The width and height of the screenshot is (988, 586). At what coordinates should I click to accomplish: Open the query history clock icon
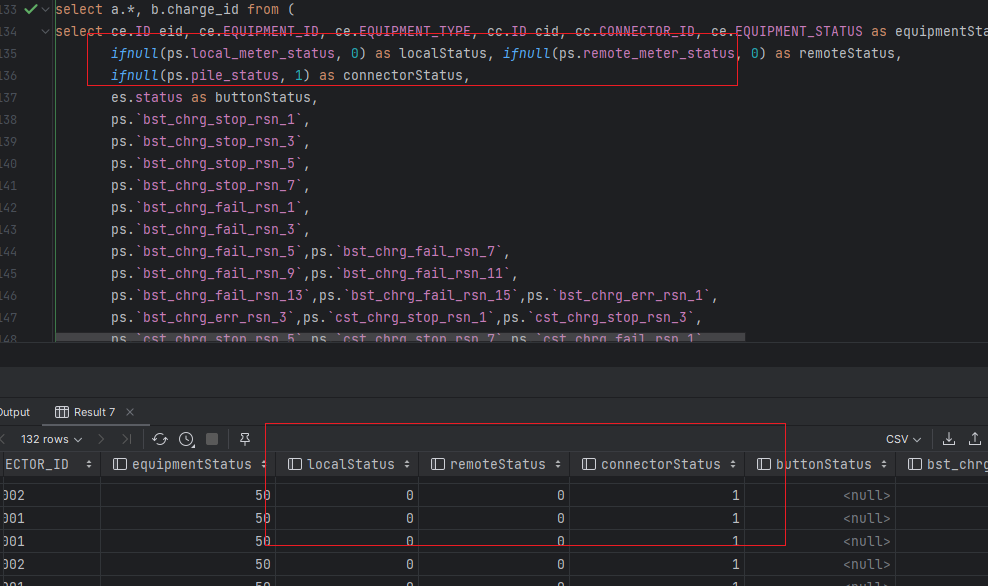tap(187, 439)
